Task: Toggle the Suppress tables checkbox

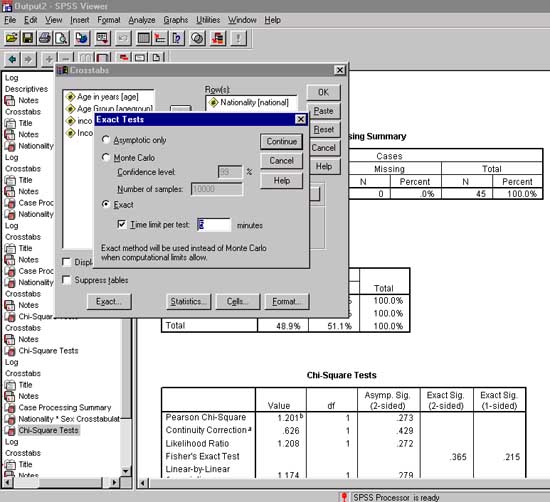Action: coord(66,280)
